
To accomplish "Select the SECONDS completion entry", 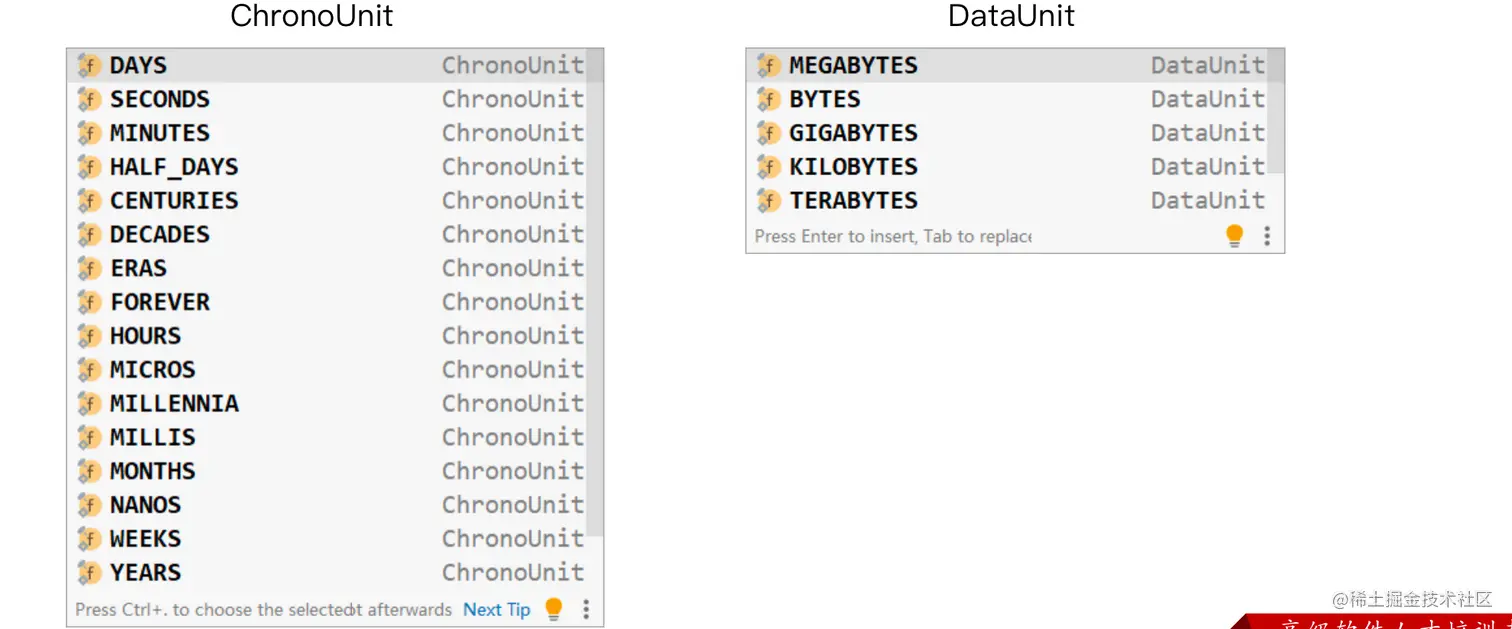I will 327,99.
